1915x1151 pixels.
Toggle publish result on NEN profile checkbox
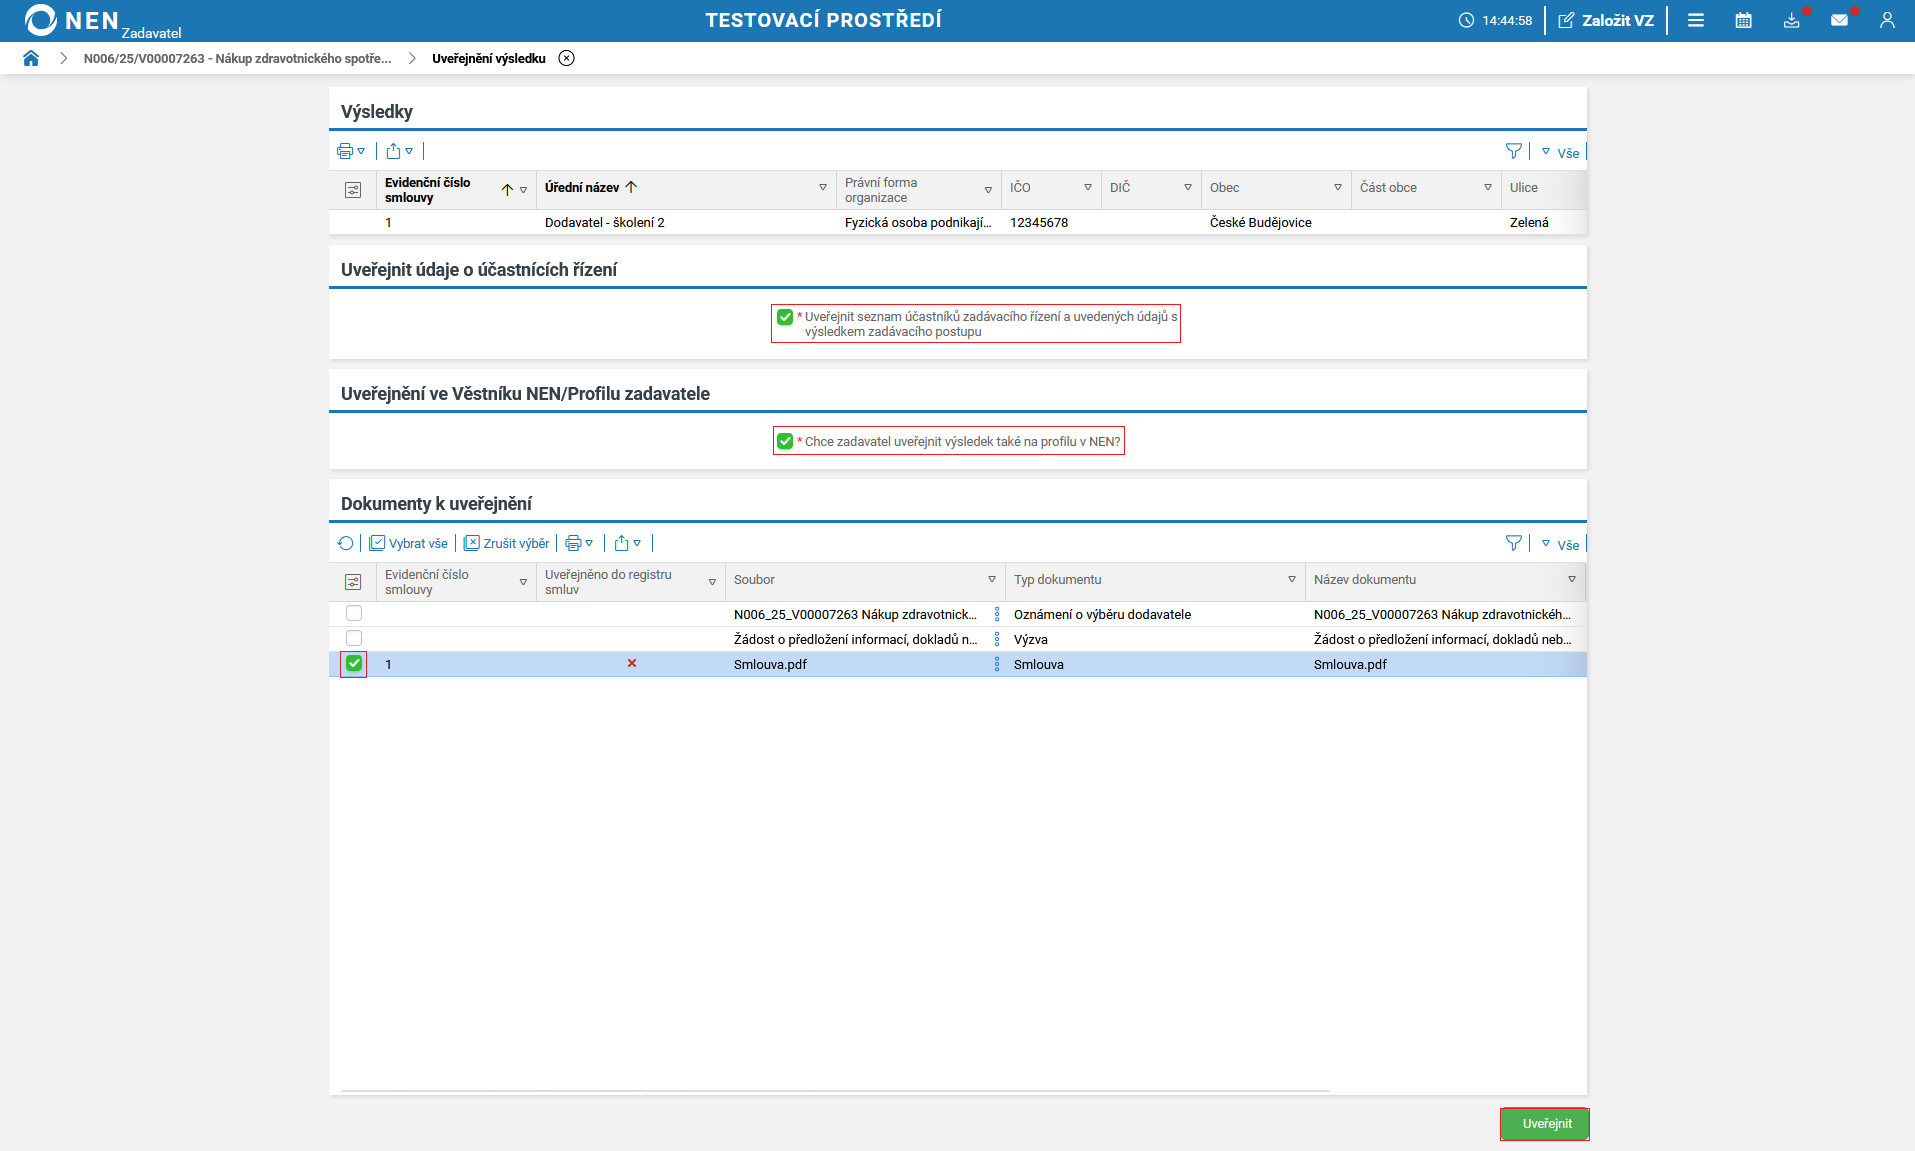(785, 441)
